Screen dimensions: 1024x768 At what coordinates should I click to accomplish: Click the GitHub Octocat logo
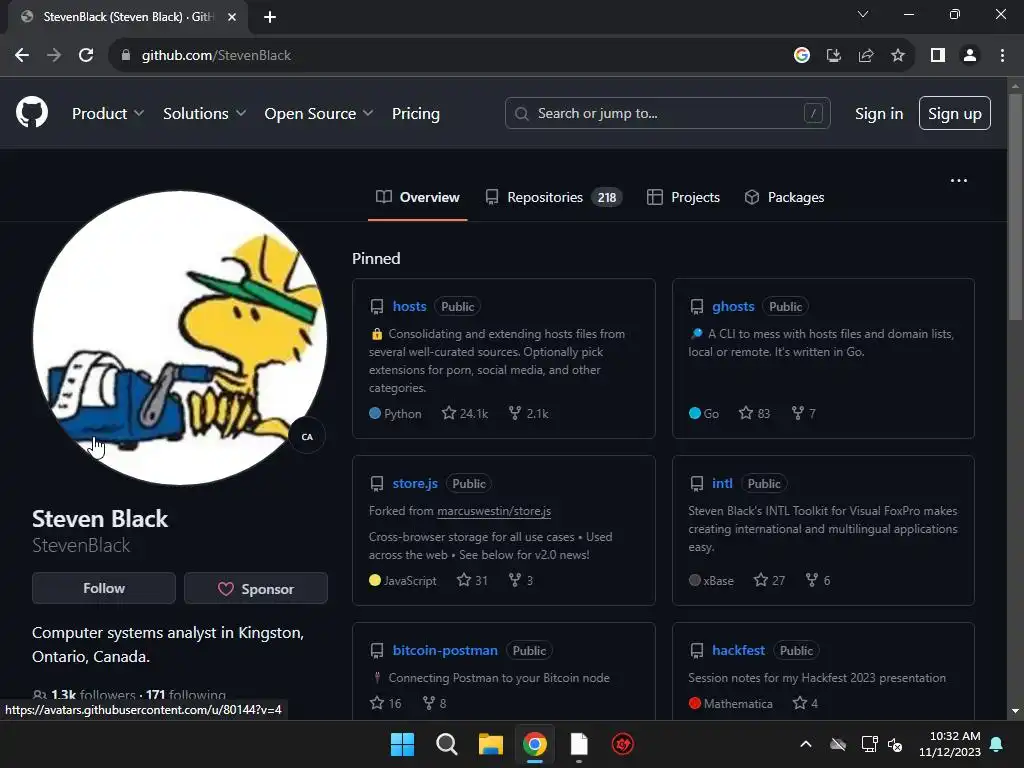[32, 112]
